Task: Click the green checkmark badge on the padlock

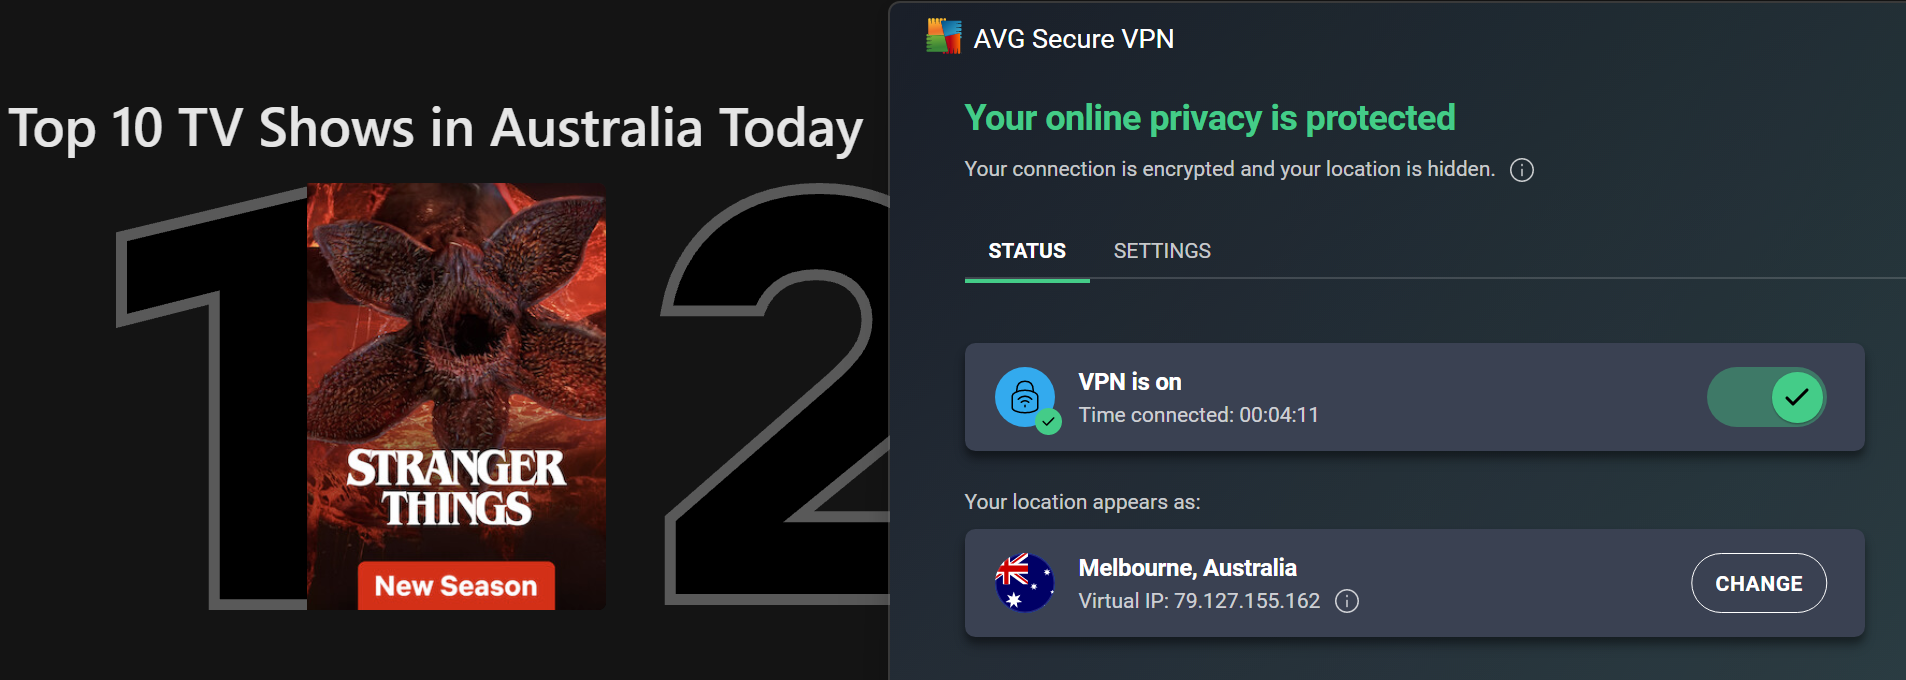Action: point(1048,422)
